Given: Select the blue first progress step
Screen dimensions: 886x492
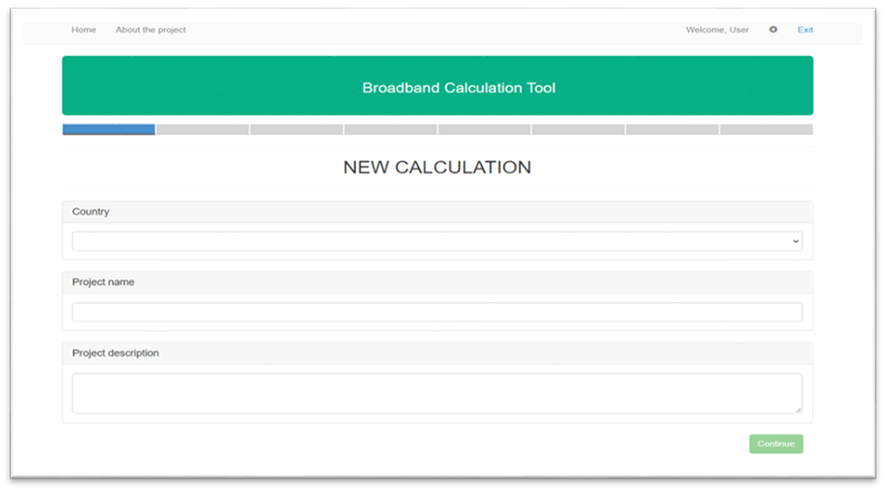Looking at the screenshot, I should coord(109,129).
